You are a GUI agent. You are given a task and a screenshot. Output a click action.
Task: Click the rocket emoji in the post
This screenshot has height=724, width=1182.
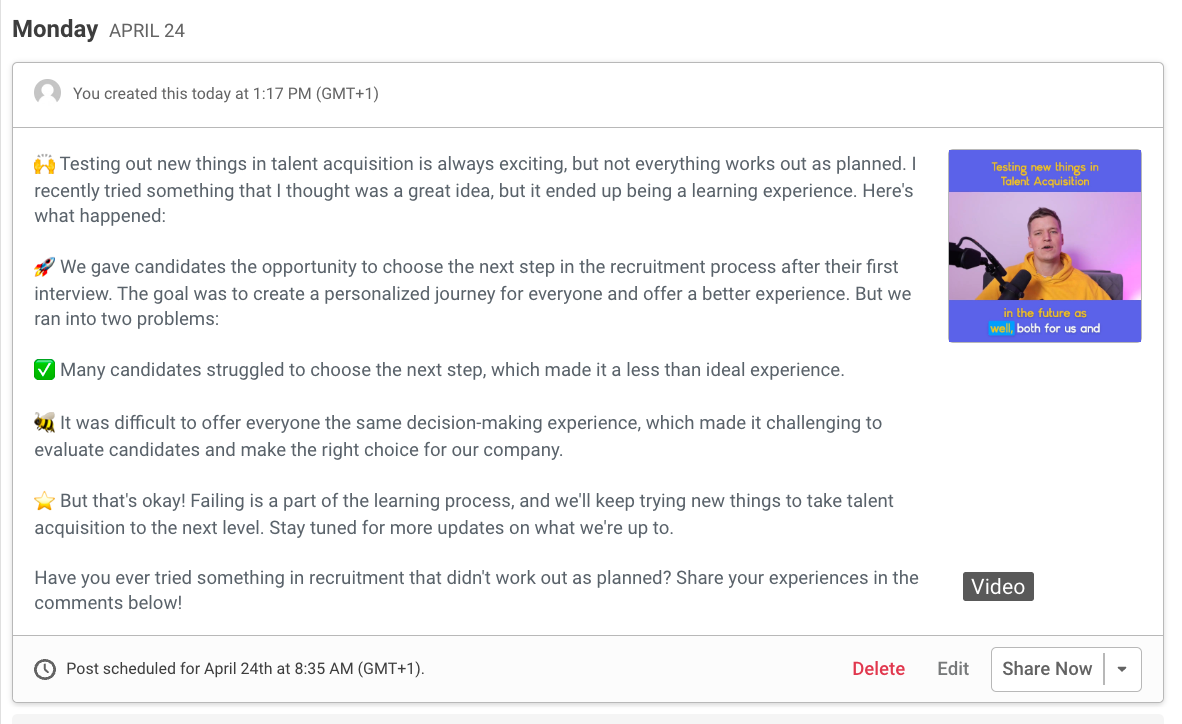44,266
